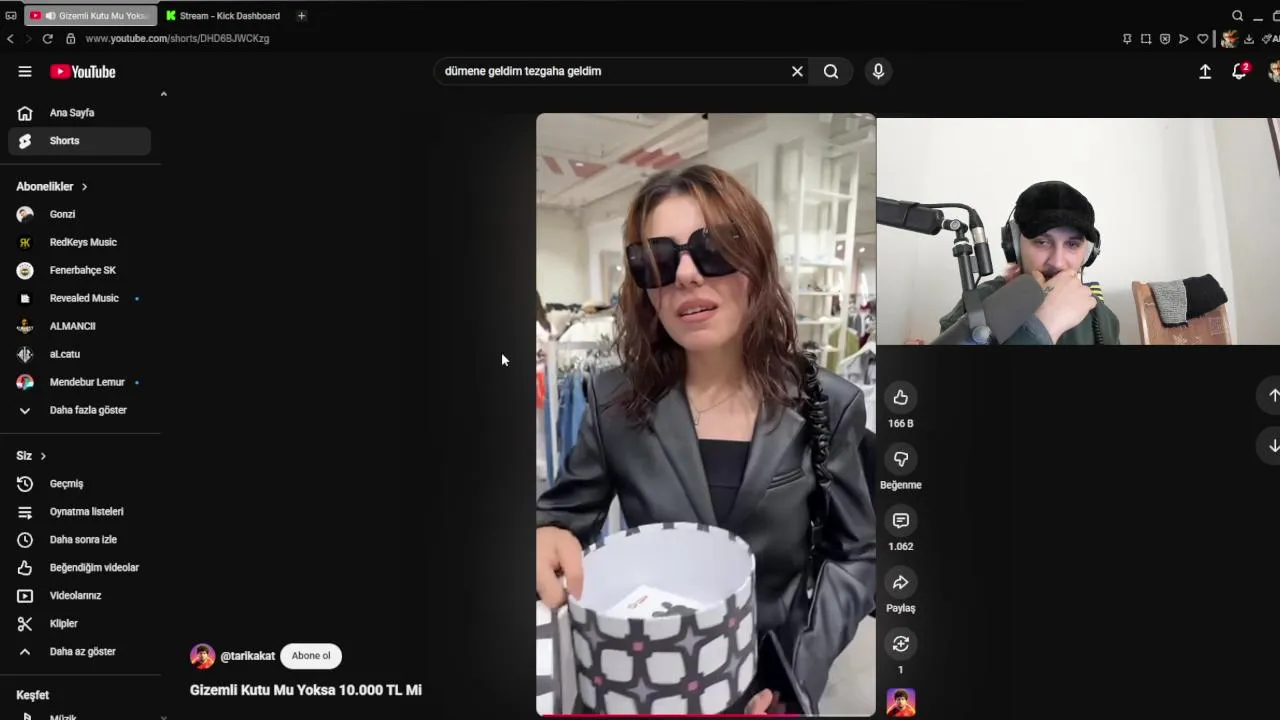Open the Fenerbahçe SK channel
The height and width of the screenshot is (720, 1280).
[x=80, y=270]
